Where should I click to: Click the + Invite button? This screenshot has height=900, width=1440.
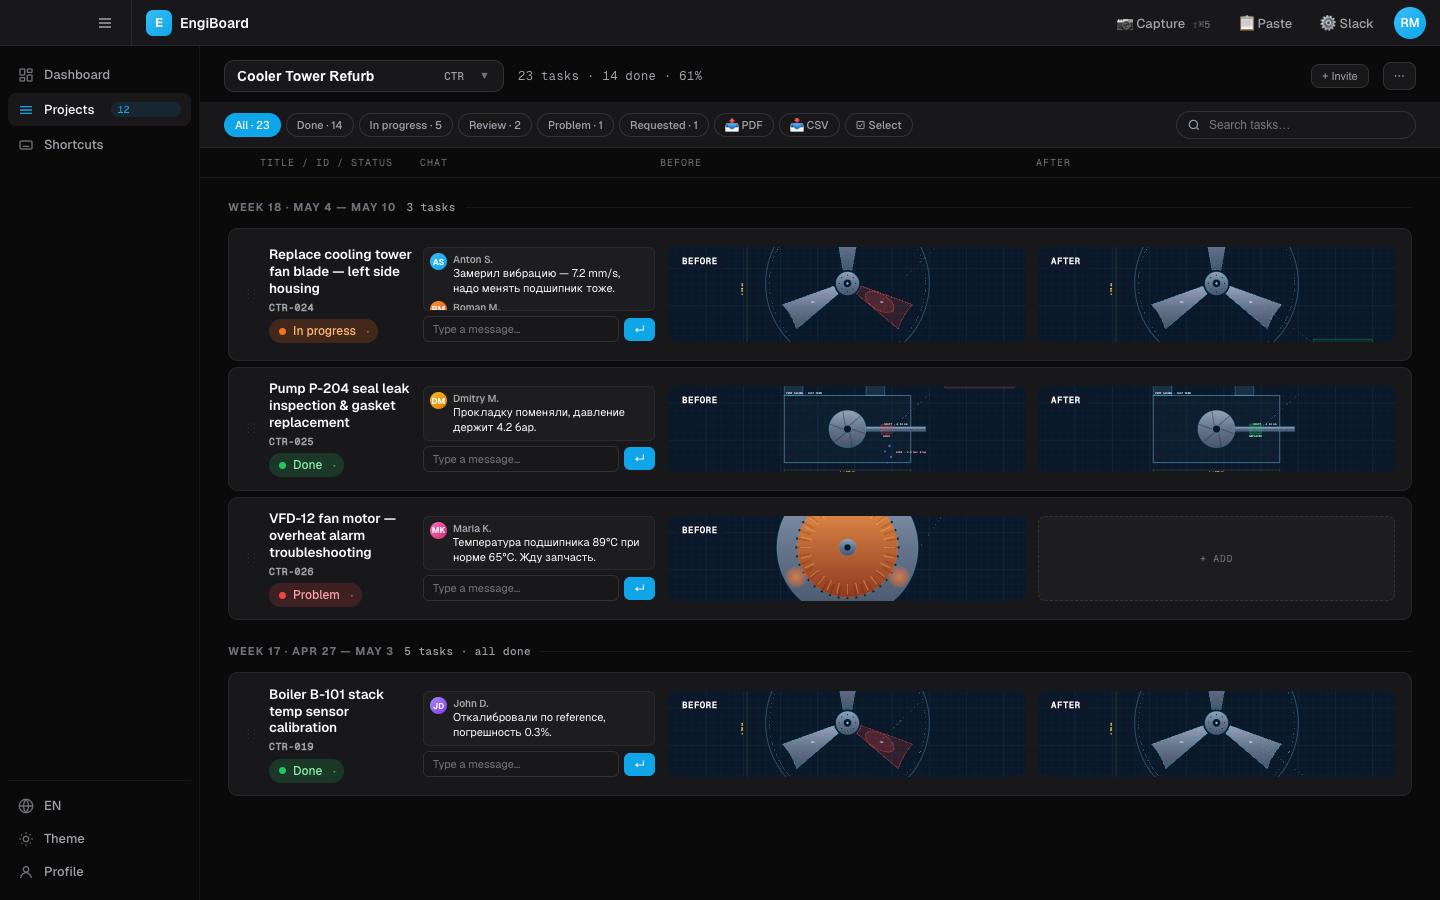[x=1339, y=76]
